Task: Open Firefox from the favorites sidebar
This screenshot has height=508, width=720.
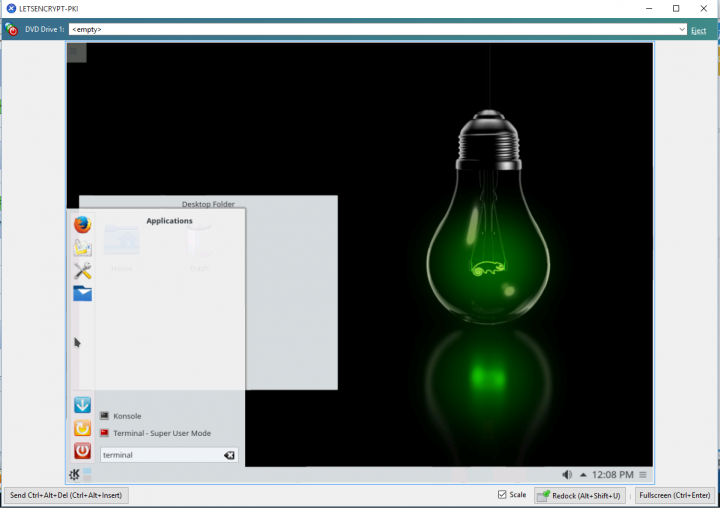Action: pos(82,224)
